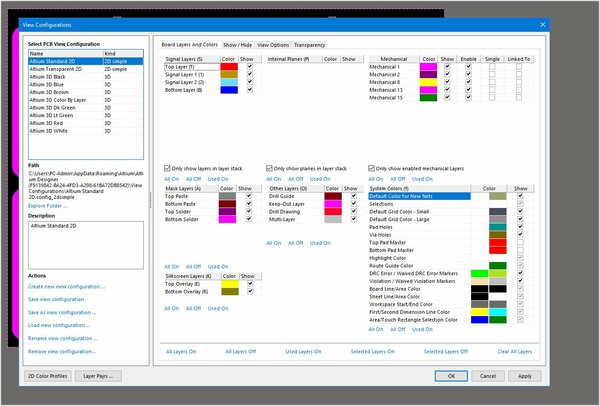The height and width of the screenshot is (406, 600).
Task: Click Mechanical 8 yellow color swatch
Action: pyautogui.click(x=428, y=82)
